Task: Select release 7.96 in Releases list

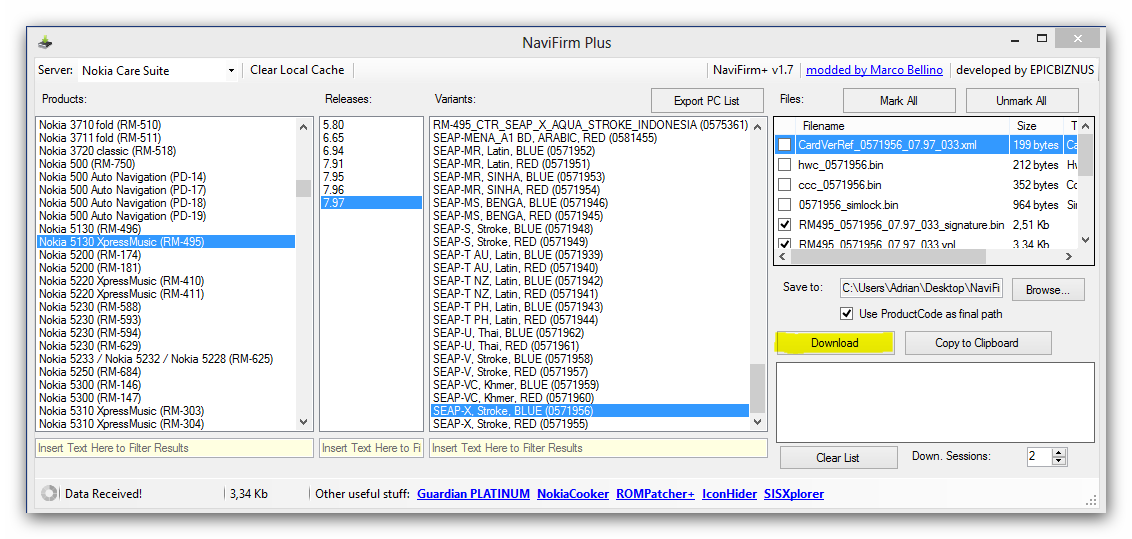Action: pyautogui.click(x=333, y=190)
